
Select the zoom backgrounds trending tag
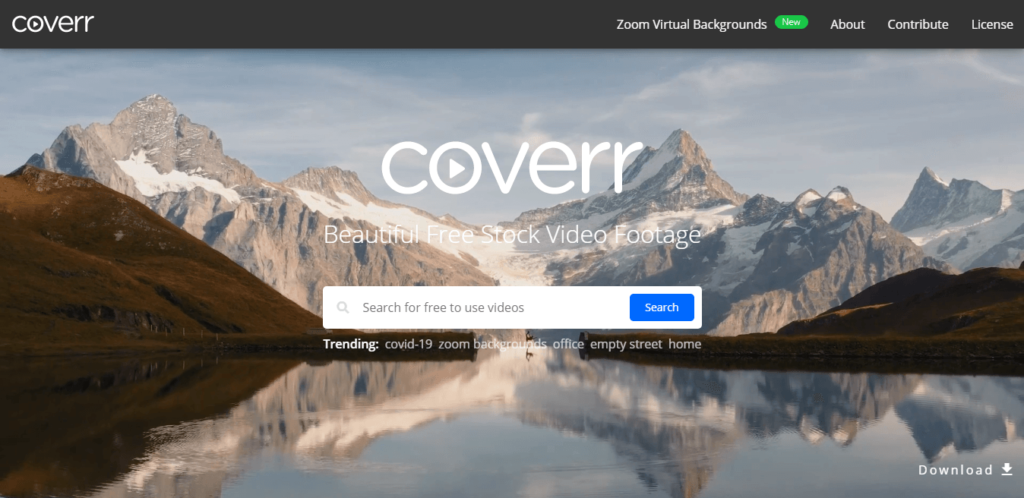pos(492,344)
